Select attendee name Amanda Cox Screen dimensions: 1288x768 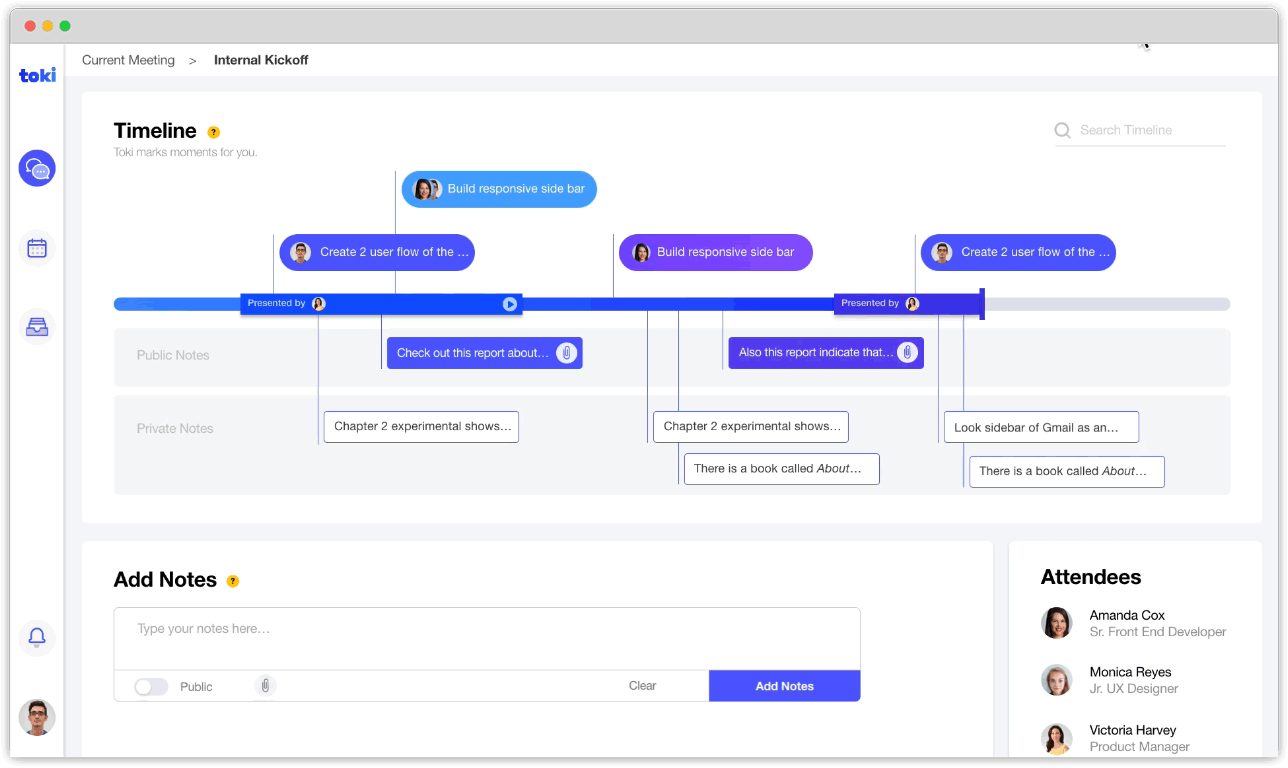(x=1127, y=615)
